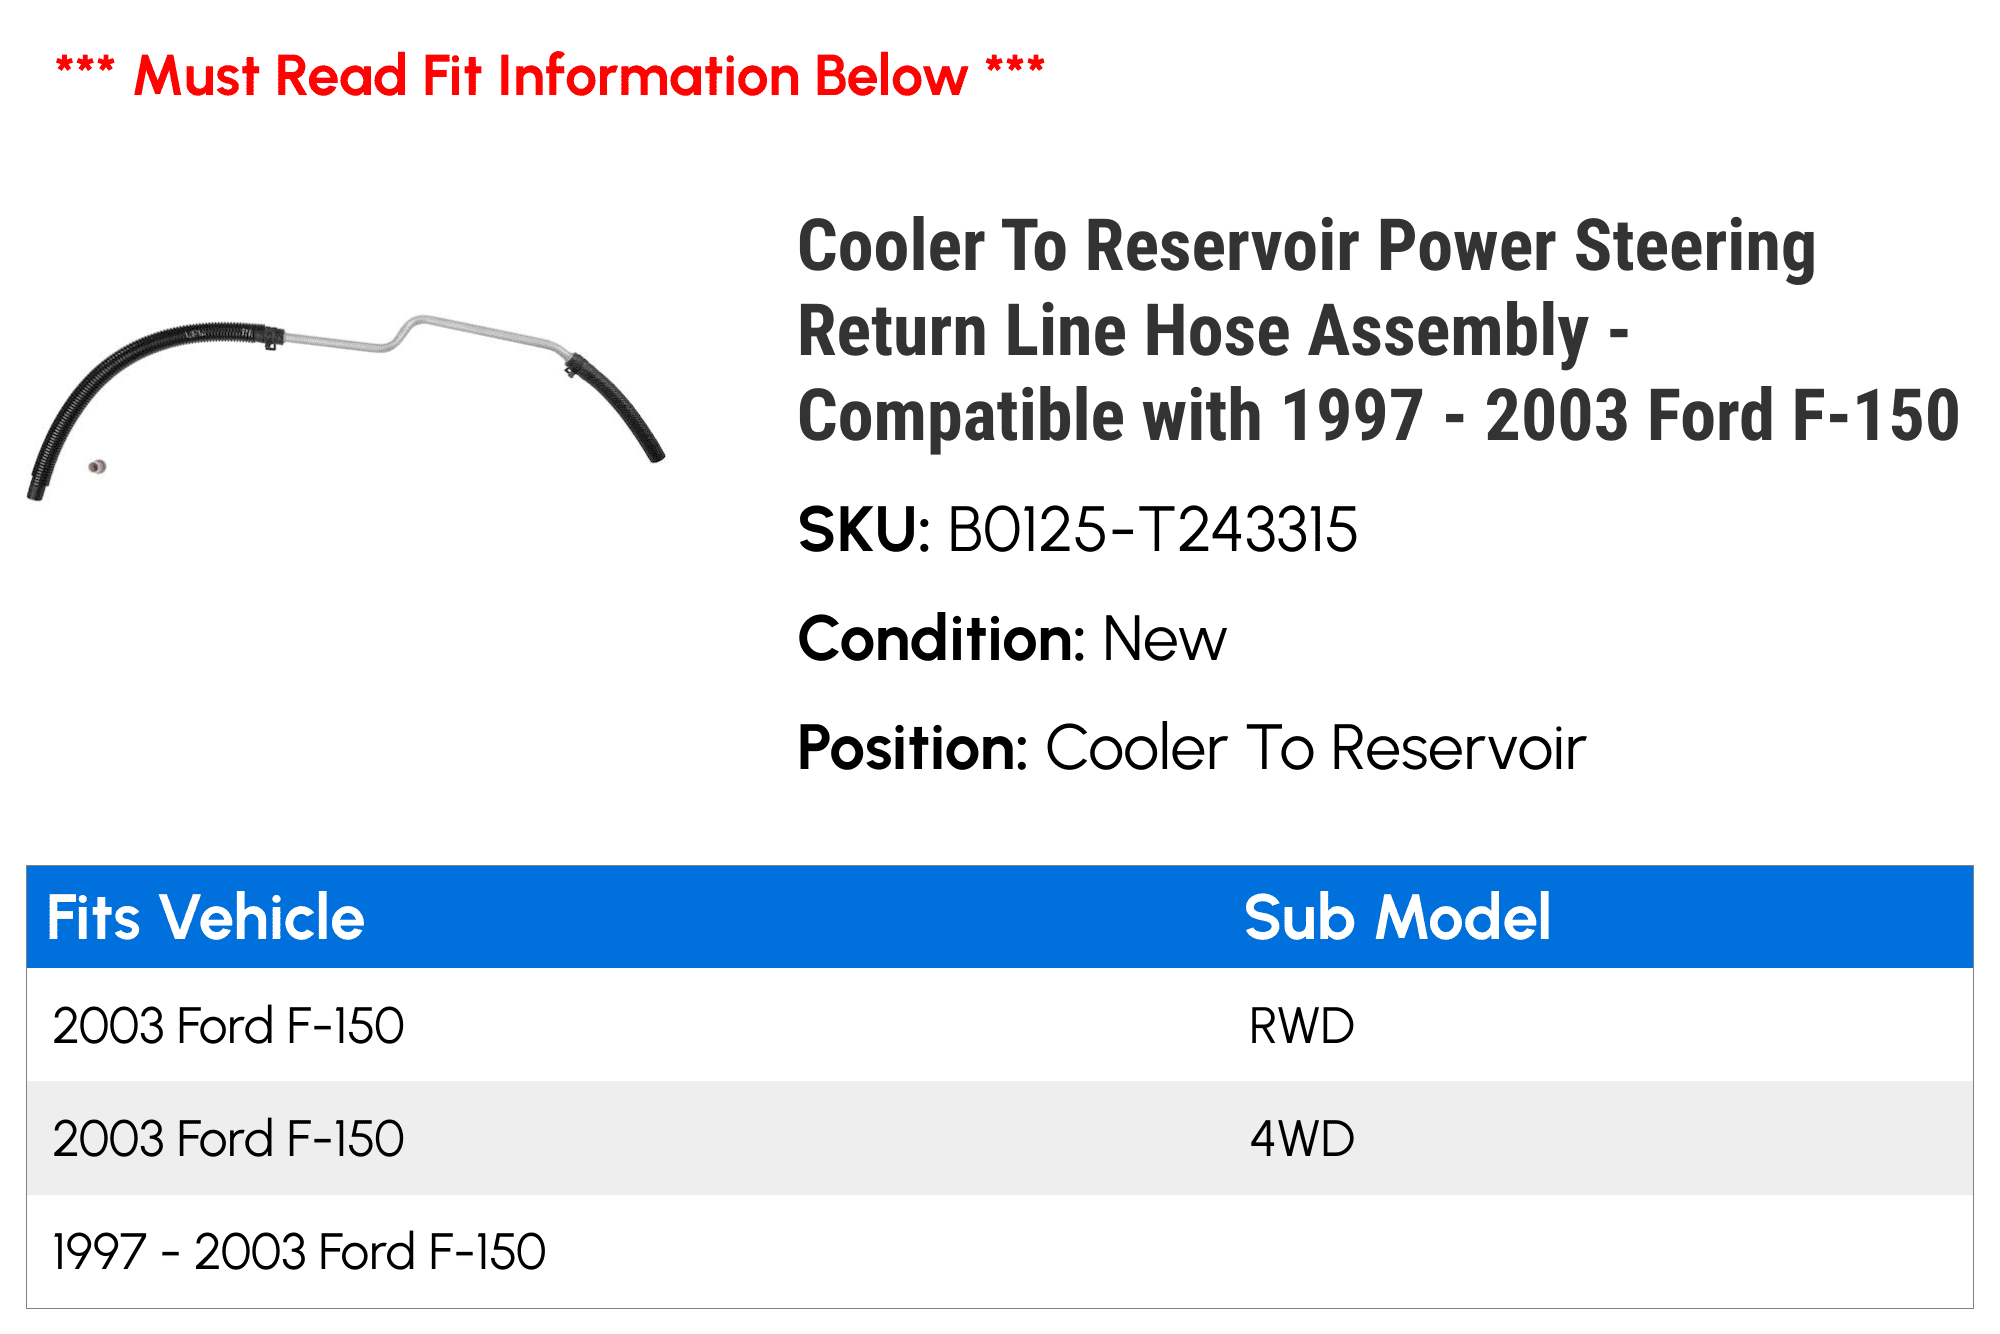Click the Position: Cooler To Reservoir line
Viewport: 2000px width, 1334px height.
pos(1191,748)
